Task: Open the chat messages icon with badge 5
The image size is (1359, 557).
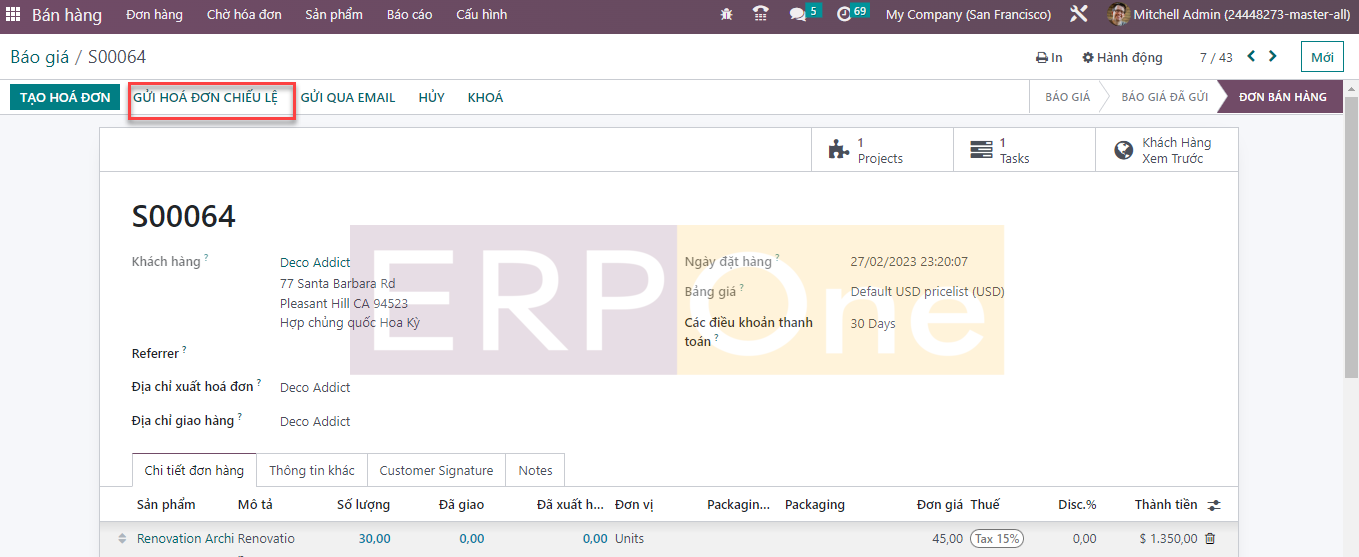Action: point(798,15)
